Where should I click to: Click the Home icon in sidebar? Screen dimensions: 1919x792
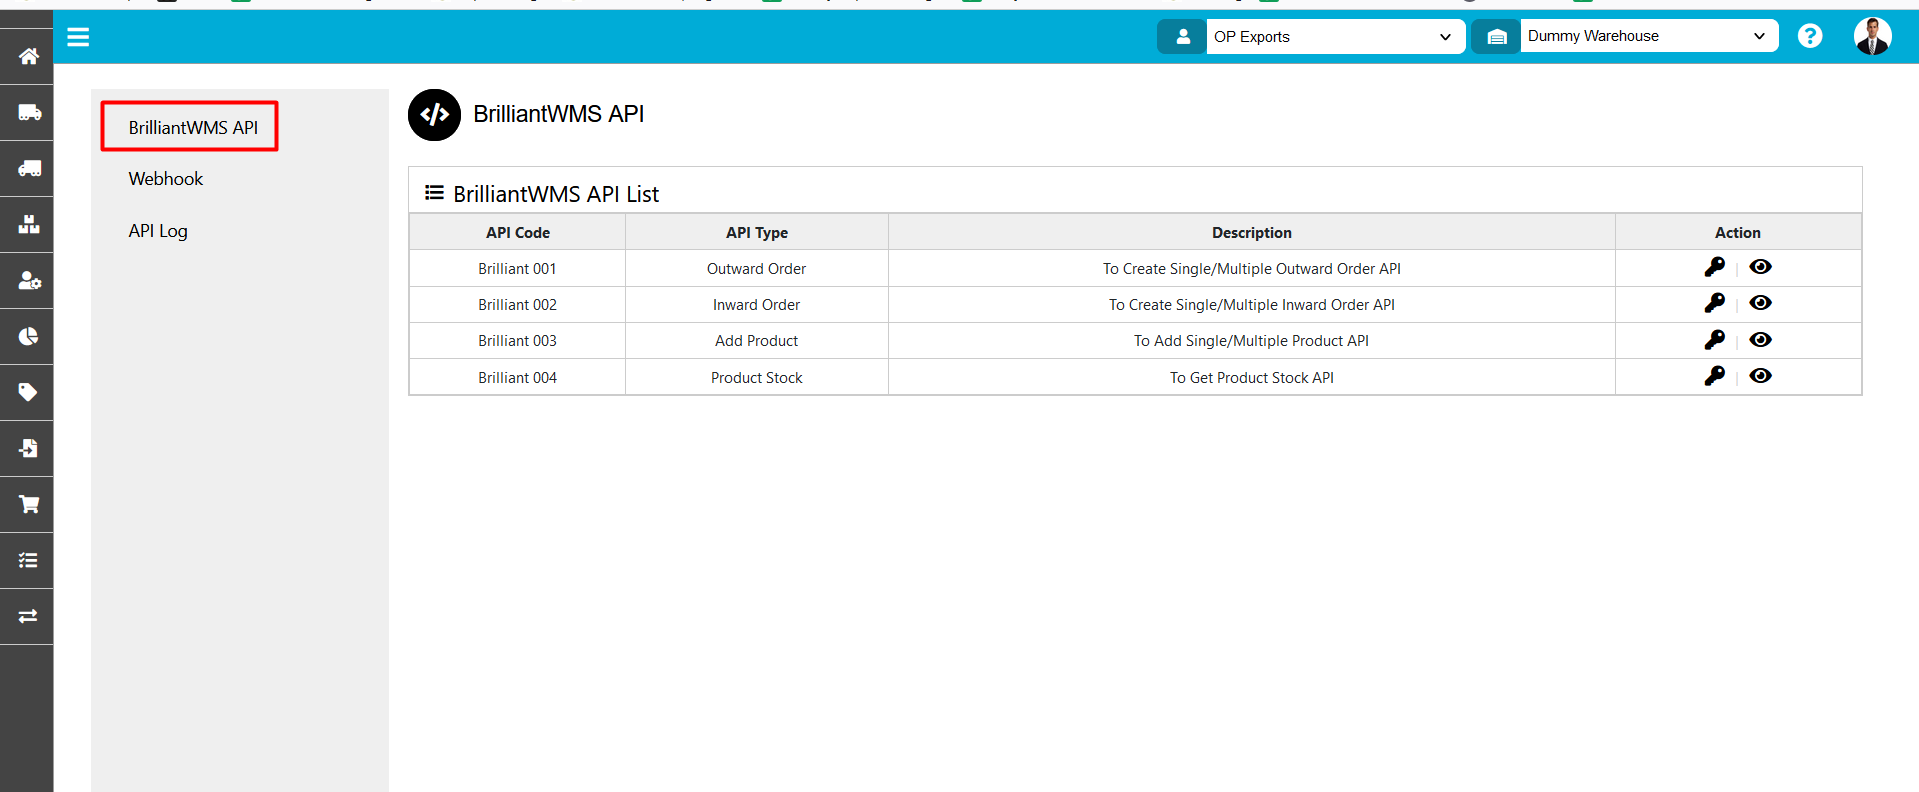tap(28, 56)
